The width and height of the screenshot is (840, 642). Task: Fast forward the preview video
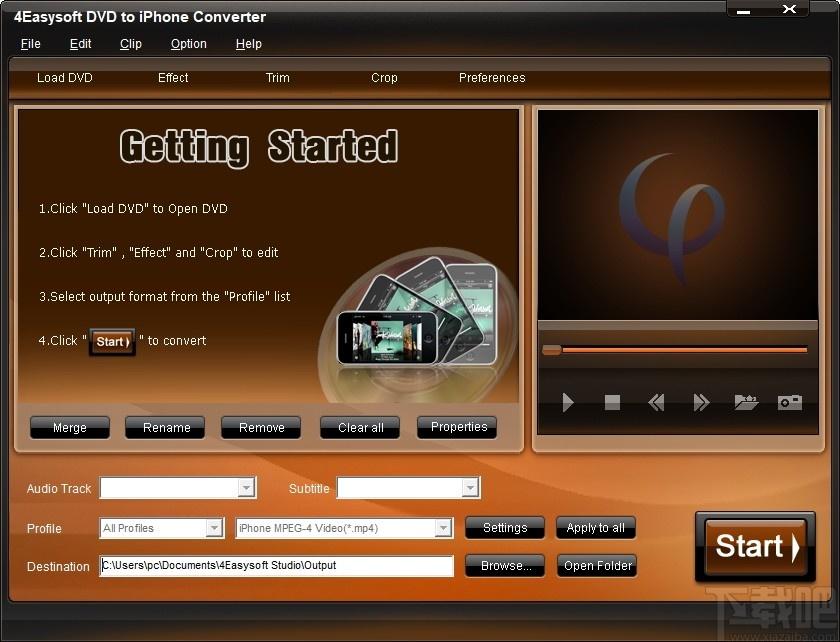(x=701, y=402)
